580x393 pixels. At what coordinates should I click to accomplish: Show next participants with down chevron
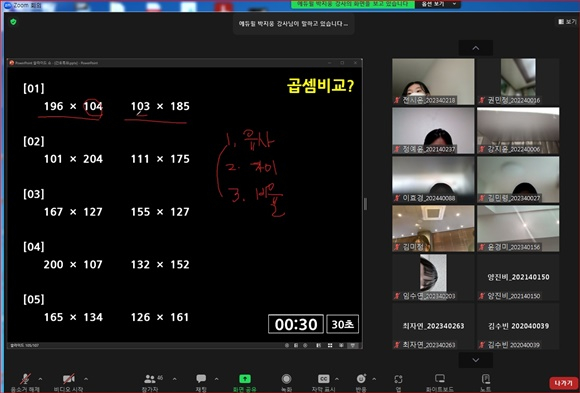[476, 360]
